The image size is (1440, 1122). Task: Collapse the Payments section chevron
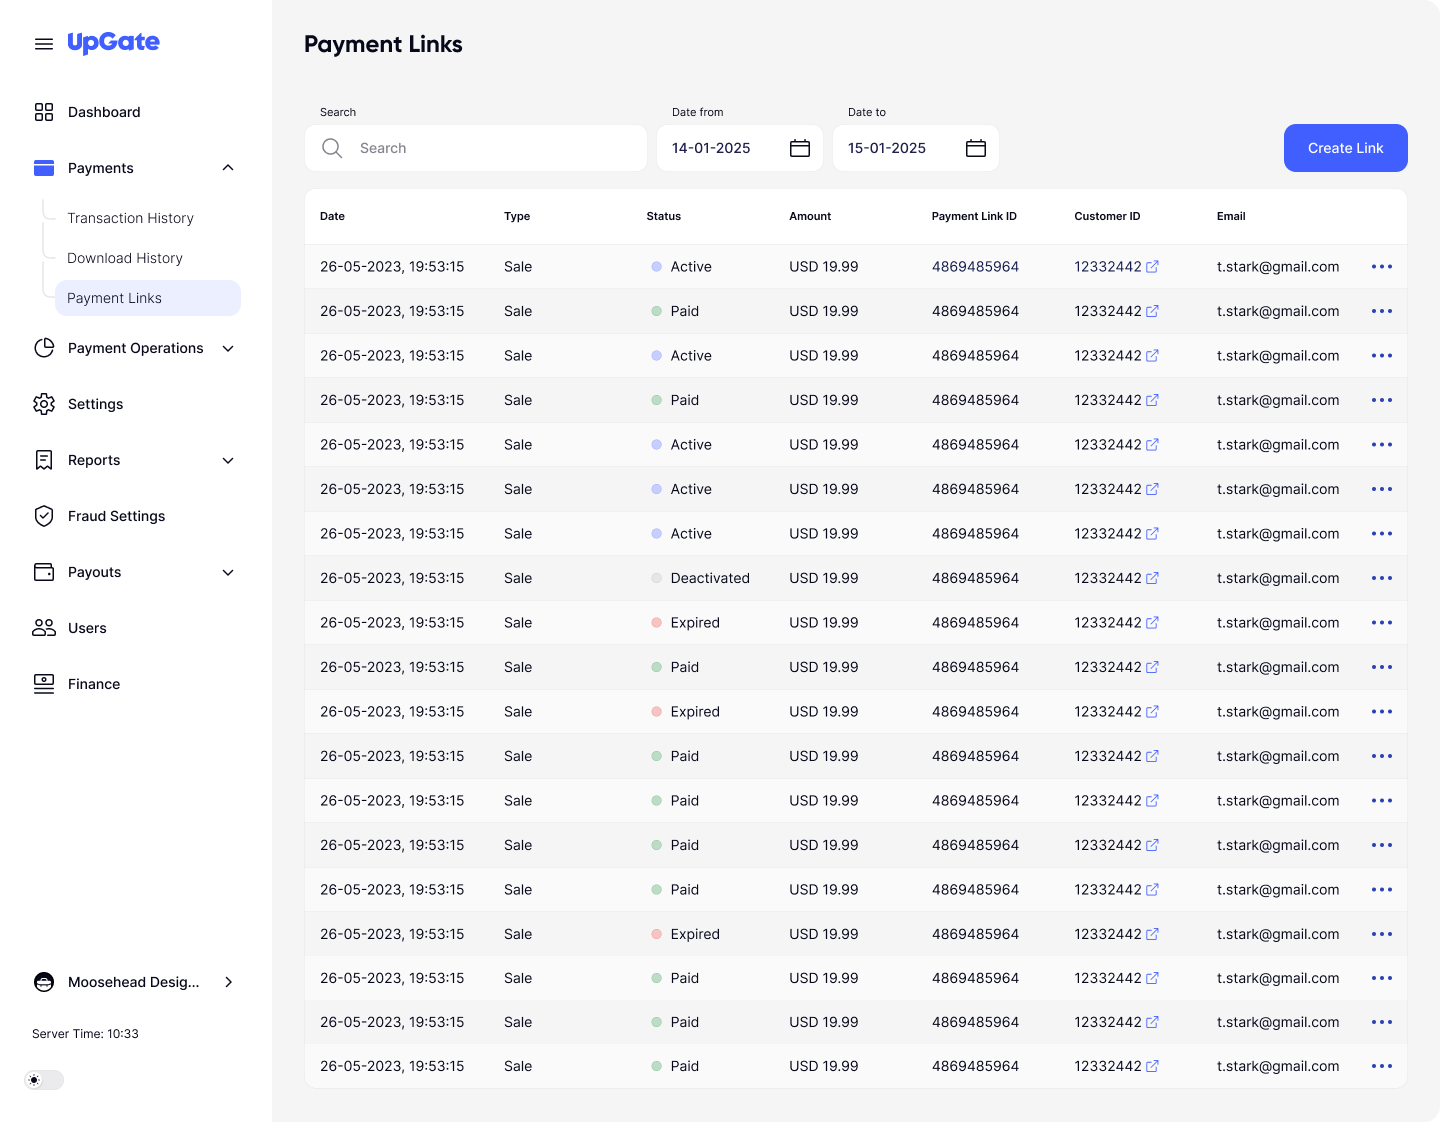[x=228, y=168]
